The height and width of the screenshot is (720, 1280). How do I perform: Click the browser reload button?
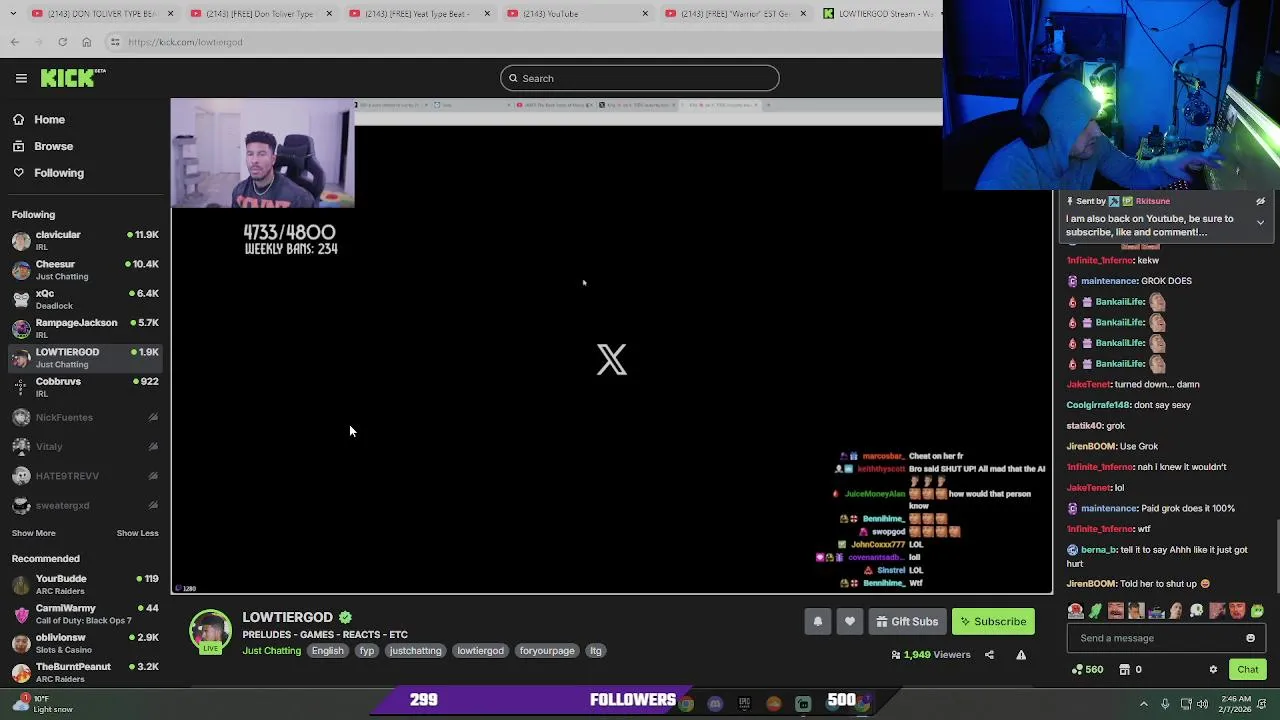62,42
